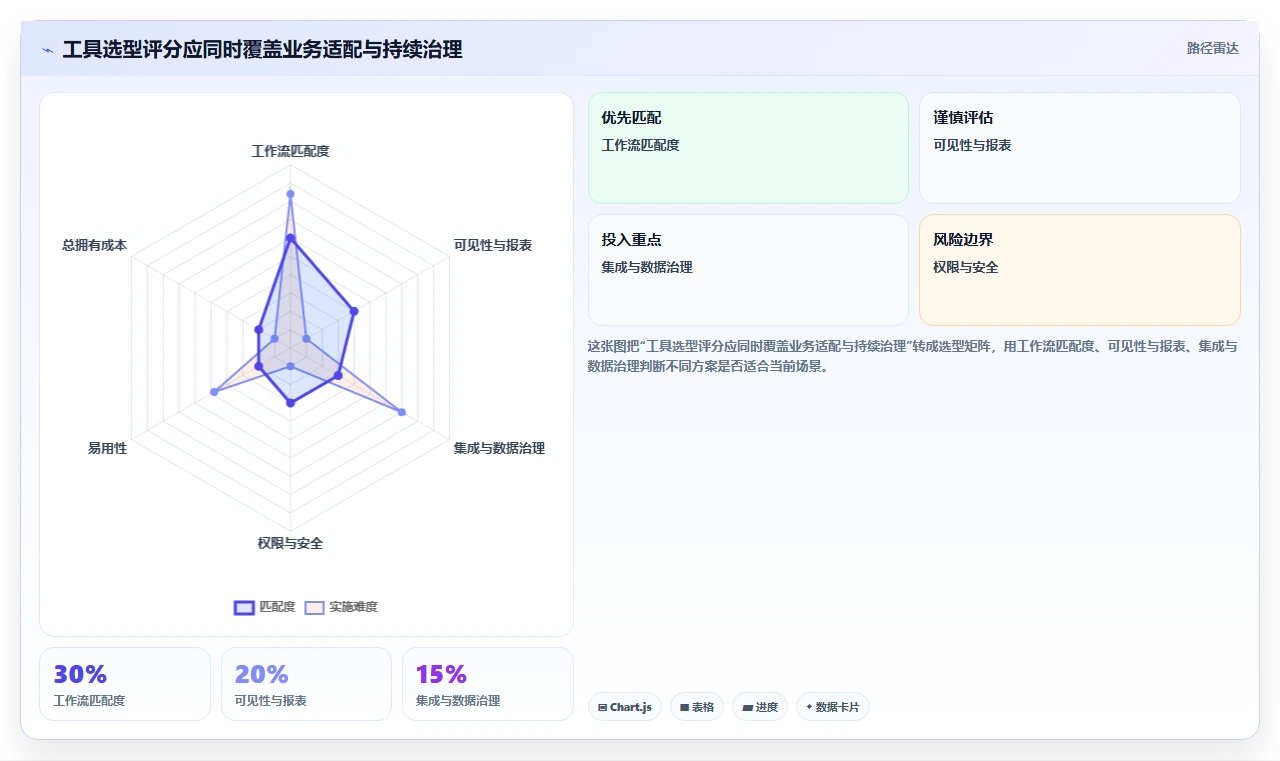Open the 优先匹配 card
This screenshot has width=1280, height=761.
(748, 148)
